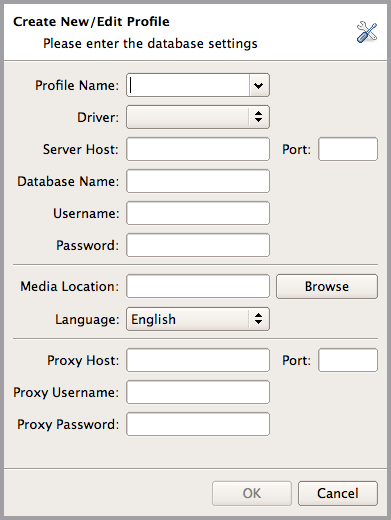Image resolution: width=391 pixels, height=520 pixels.
Task: Click the Proxy Password field
Action: pos(198,424)
